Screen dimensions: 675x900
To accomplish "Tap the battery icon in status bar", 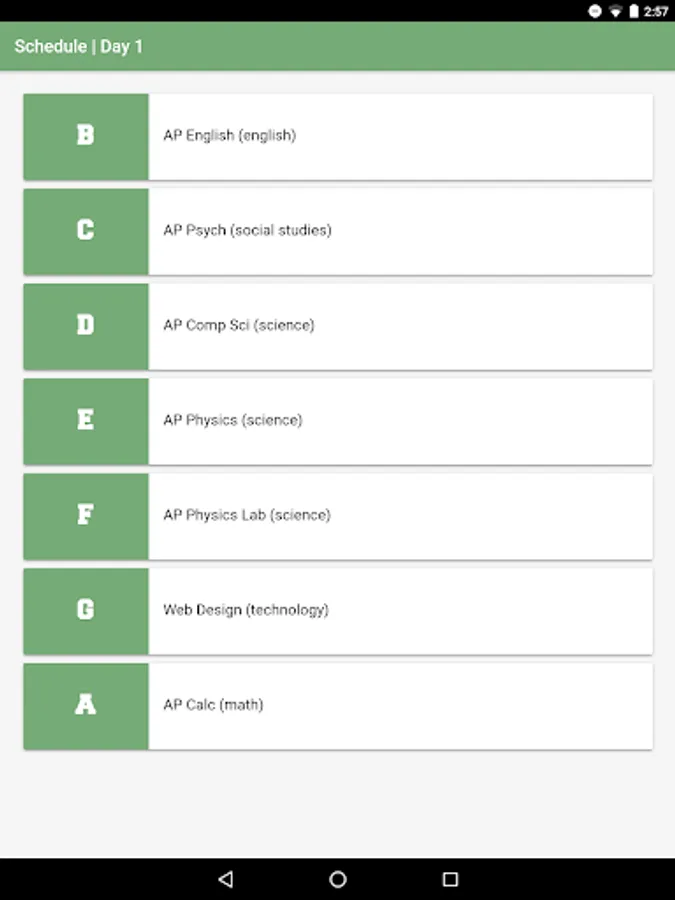I will coord(633,11).
